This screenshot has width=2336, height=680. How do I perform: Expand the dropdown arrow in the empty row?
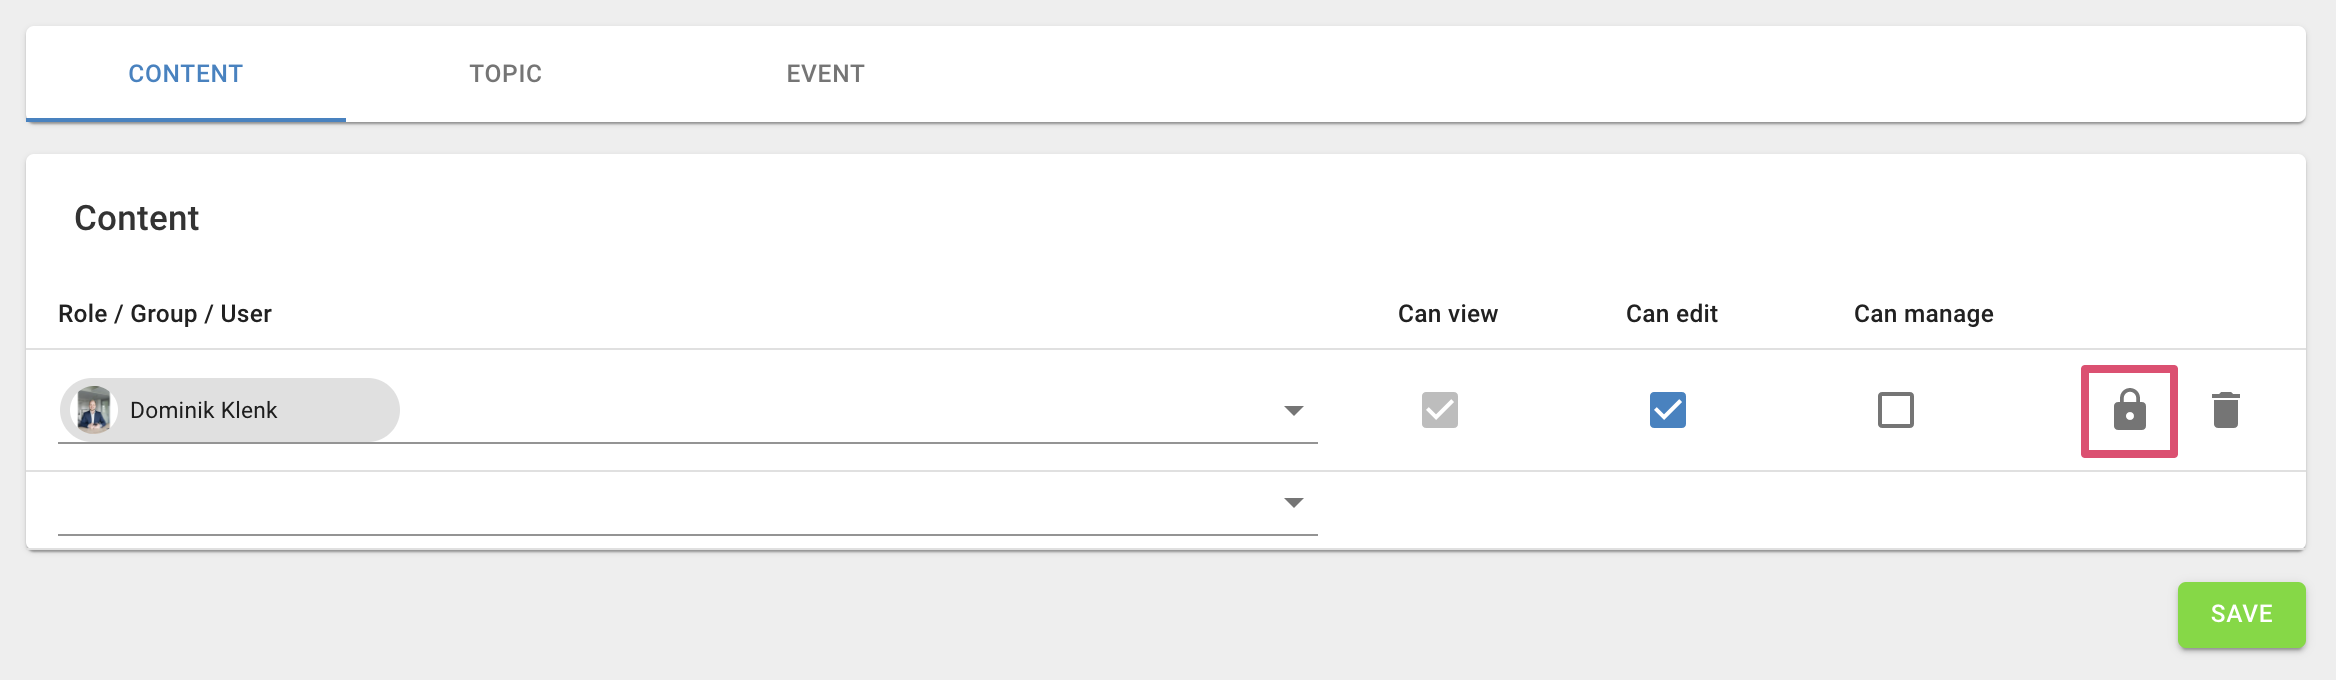(1293, 503)
